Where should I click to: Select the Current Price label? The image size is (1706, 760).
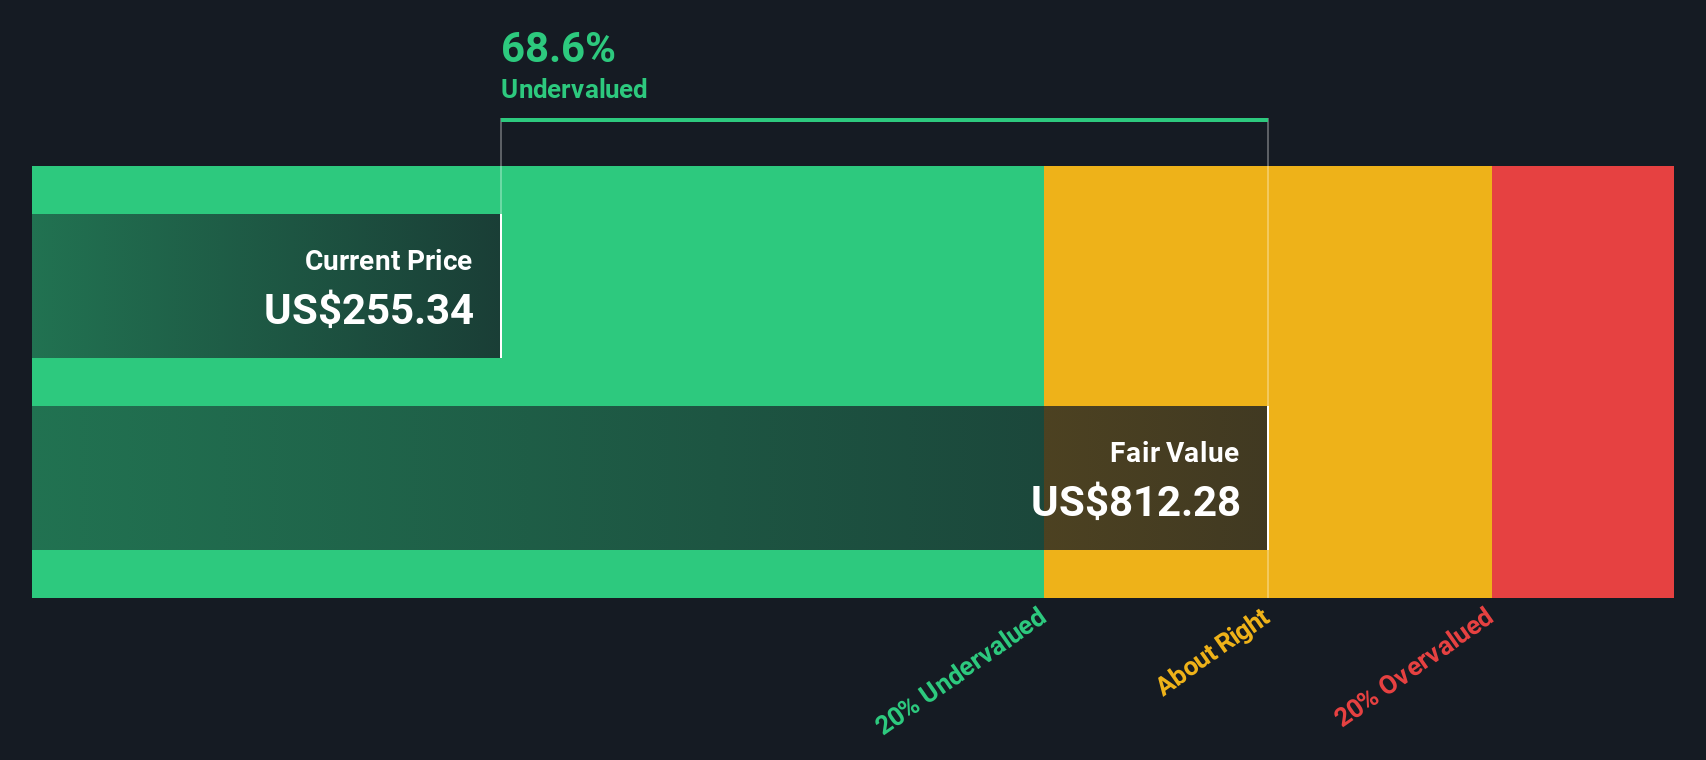388,261
